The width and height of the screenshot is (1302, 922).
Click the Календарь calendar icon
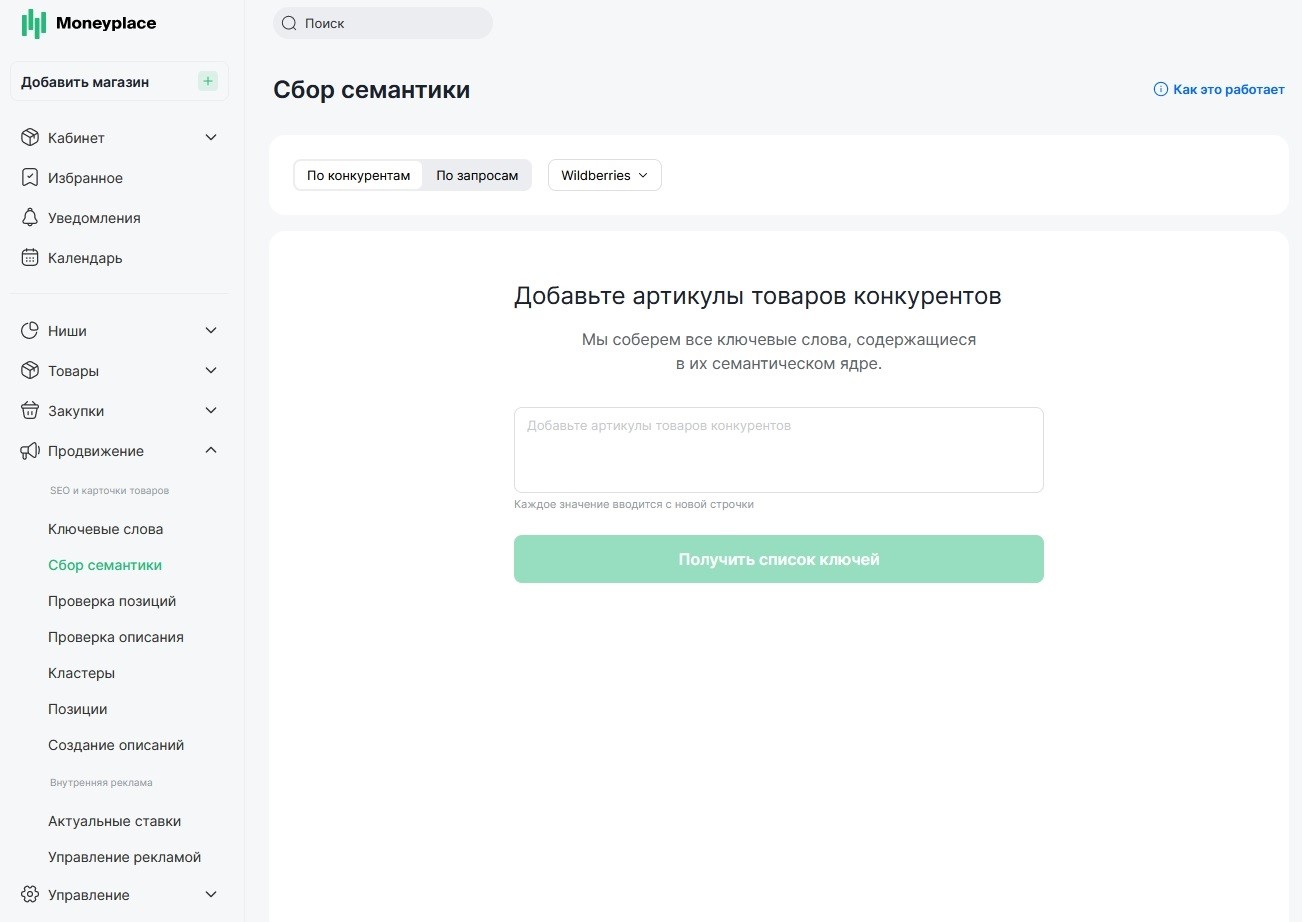pos(30,258)
